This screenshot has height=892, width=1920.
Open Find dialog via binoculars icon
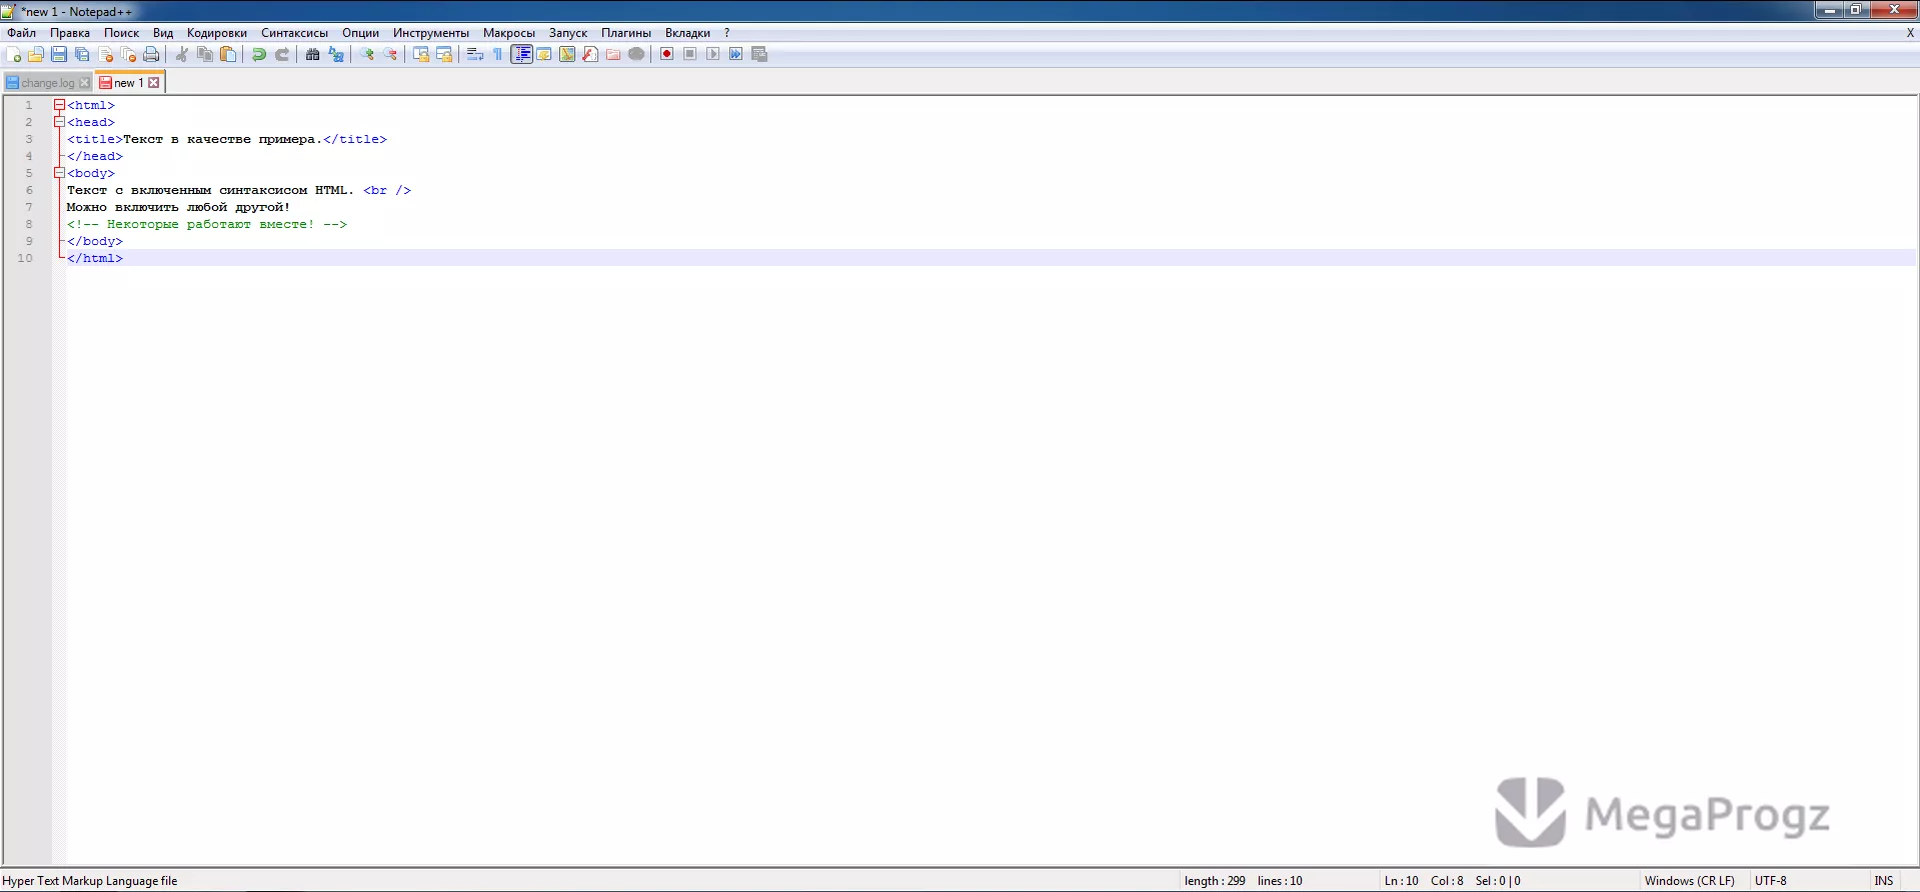(313, 54)
